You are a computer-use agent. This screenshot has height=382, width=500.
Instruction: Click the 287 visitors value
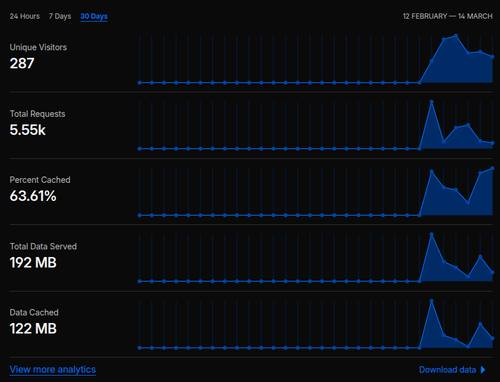tap(22, 63)
